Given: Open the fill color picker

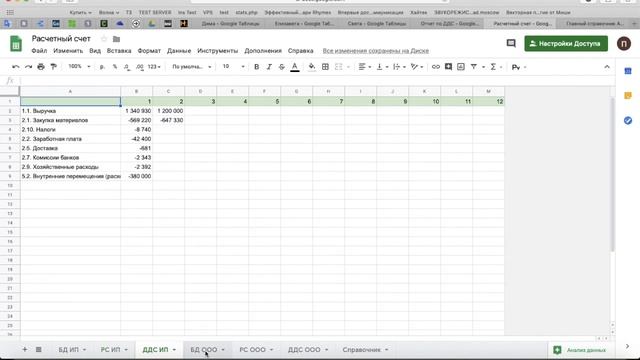Looking at the screenshot, I should click(312, 67).
